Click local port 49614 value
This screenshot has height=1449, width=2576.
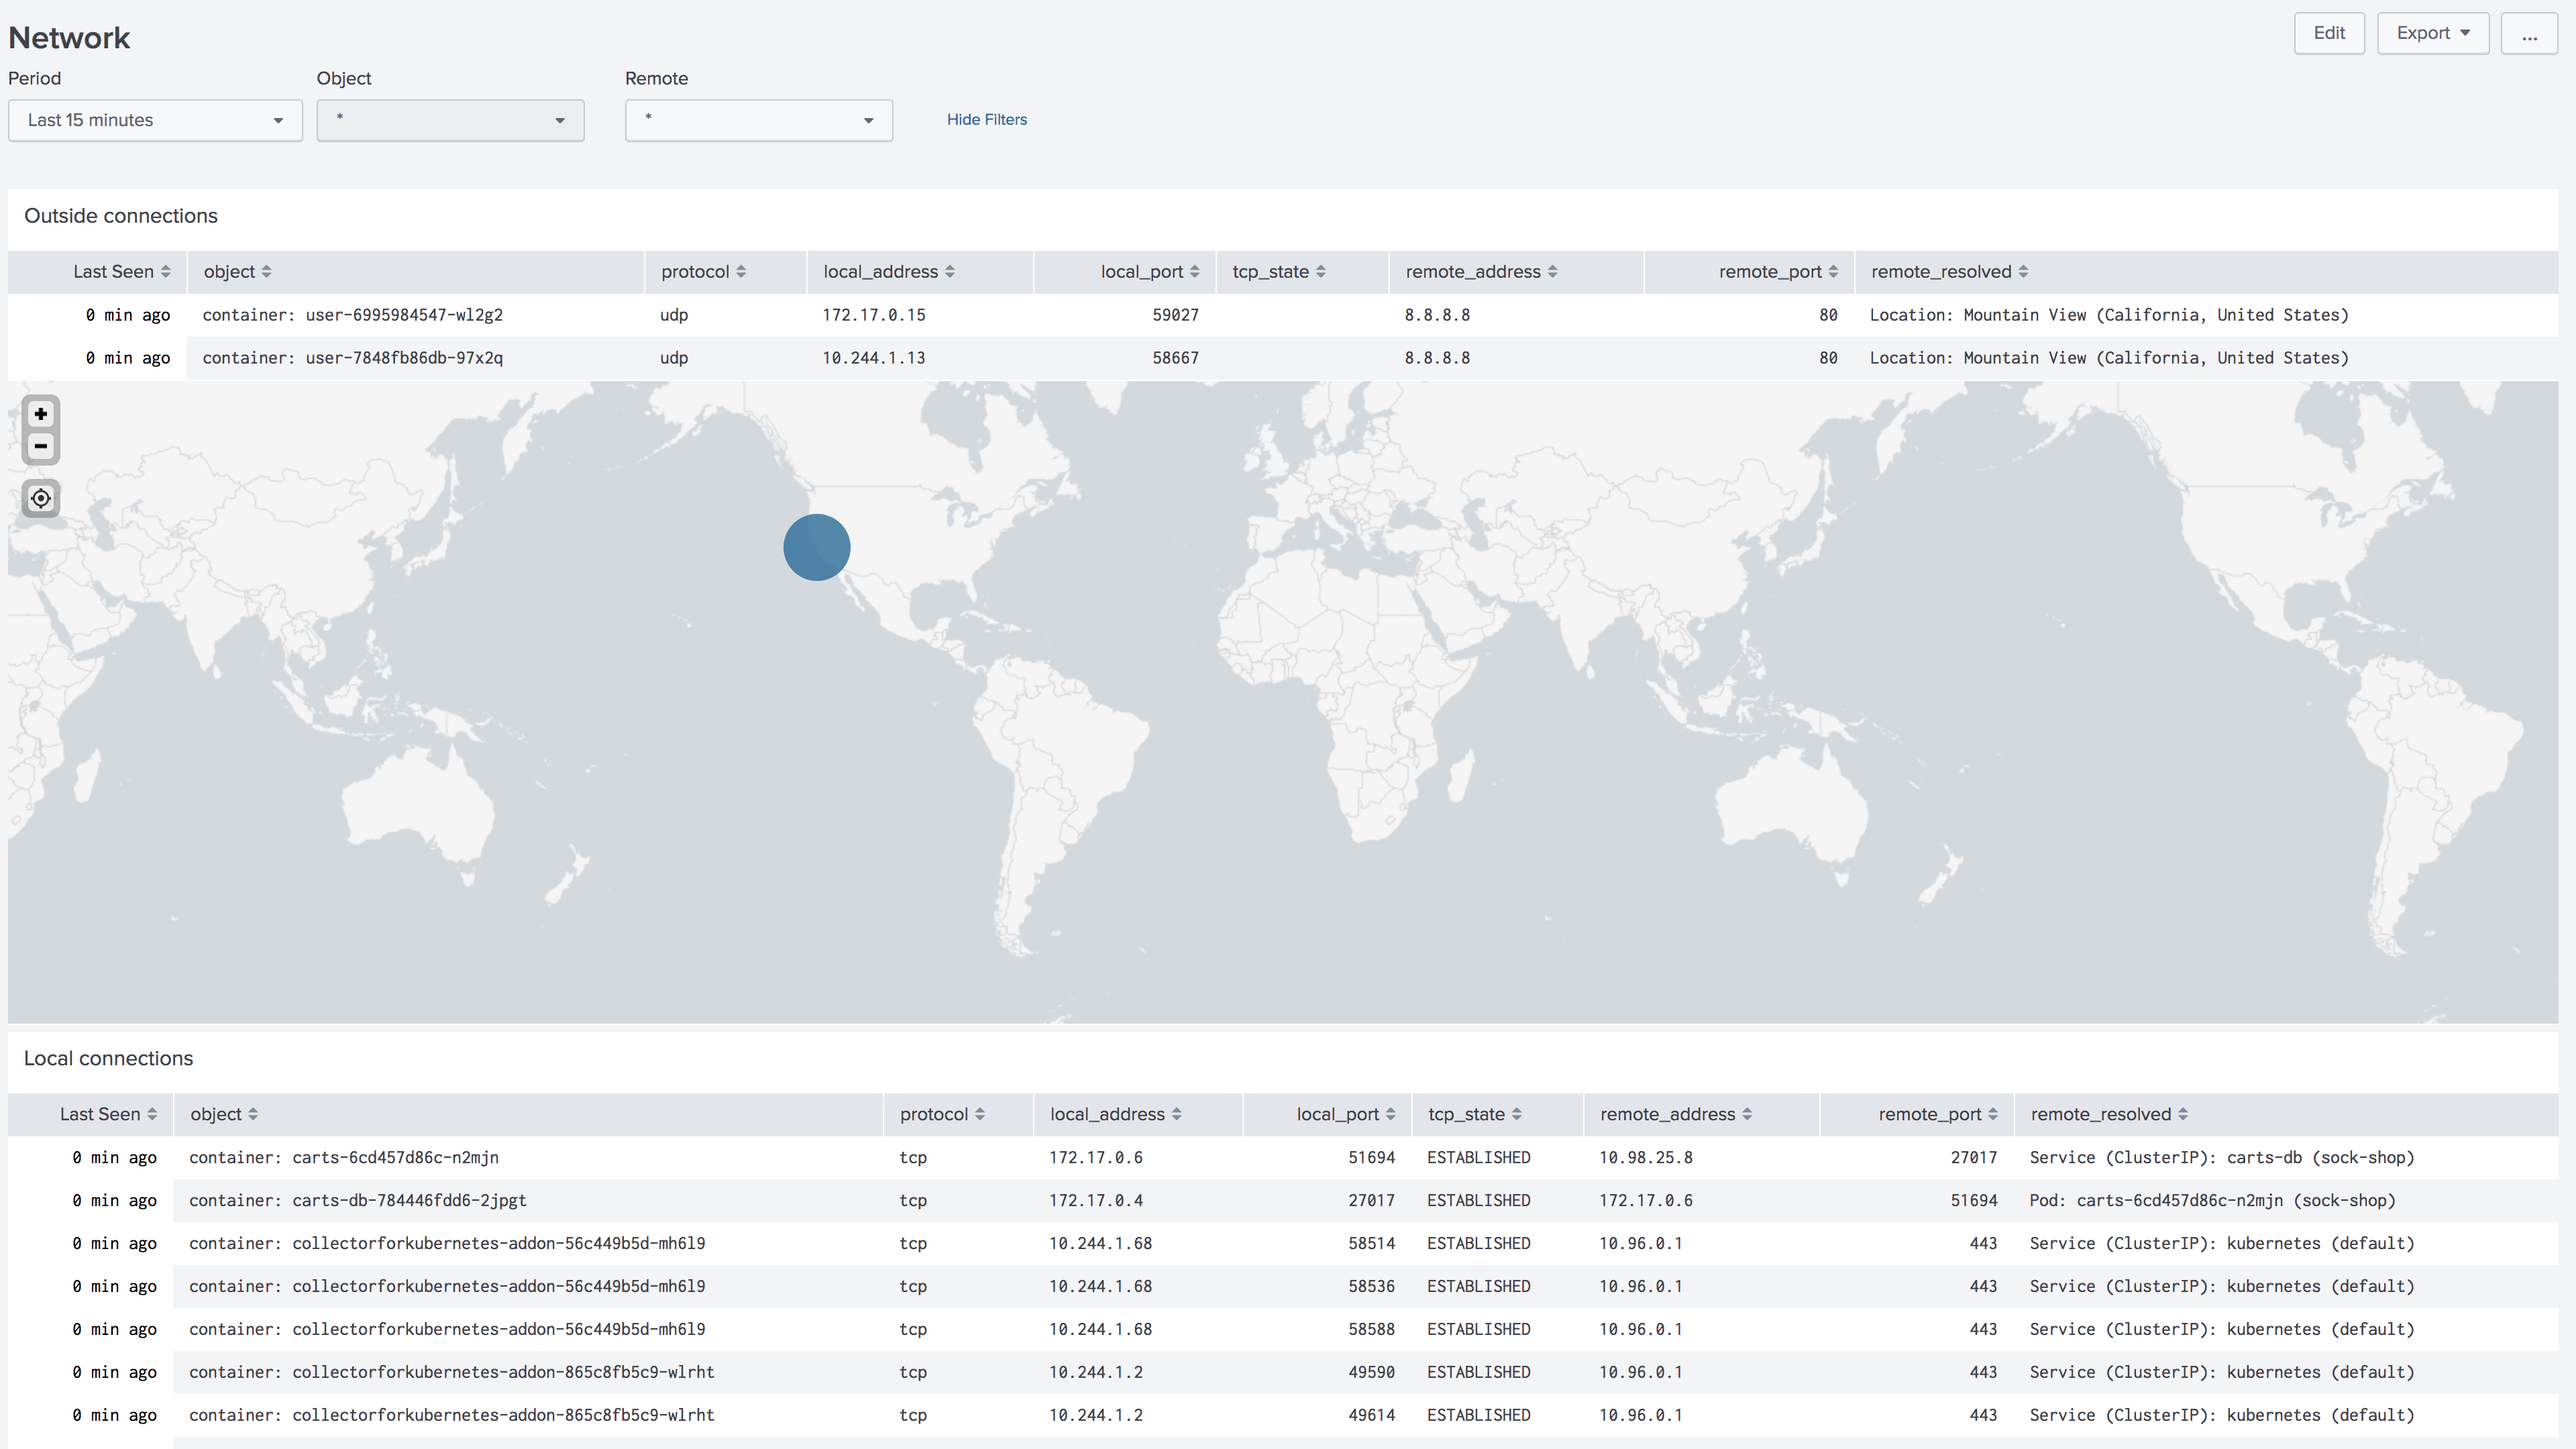(1371, 1415)
